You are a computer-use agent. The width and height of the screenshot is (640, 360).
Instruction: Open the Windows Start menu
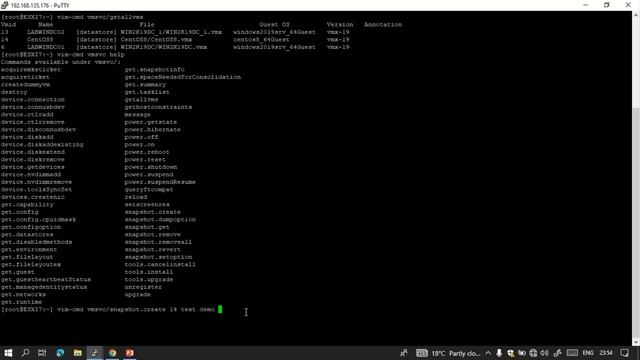tap(8, 353)
